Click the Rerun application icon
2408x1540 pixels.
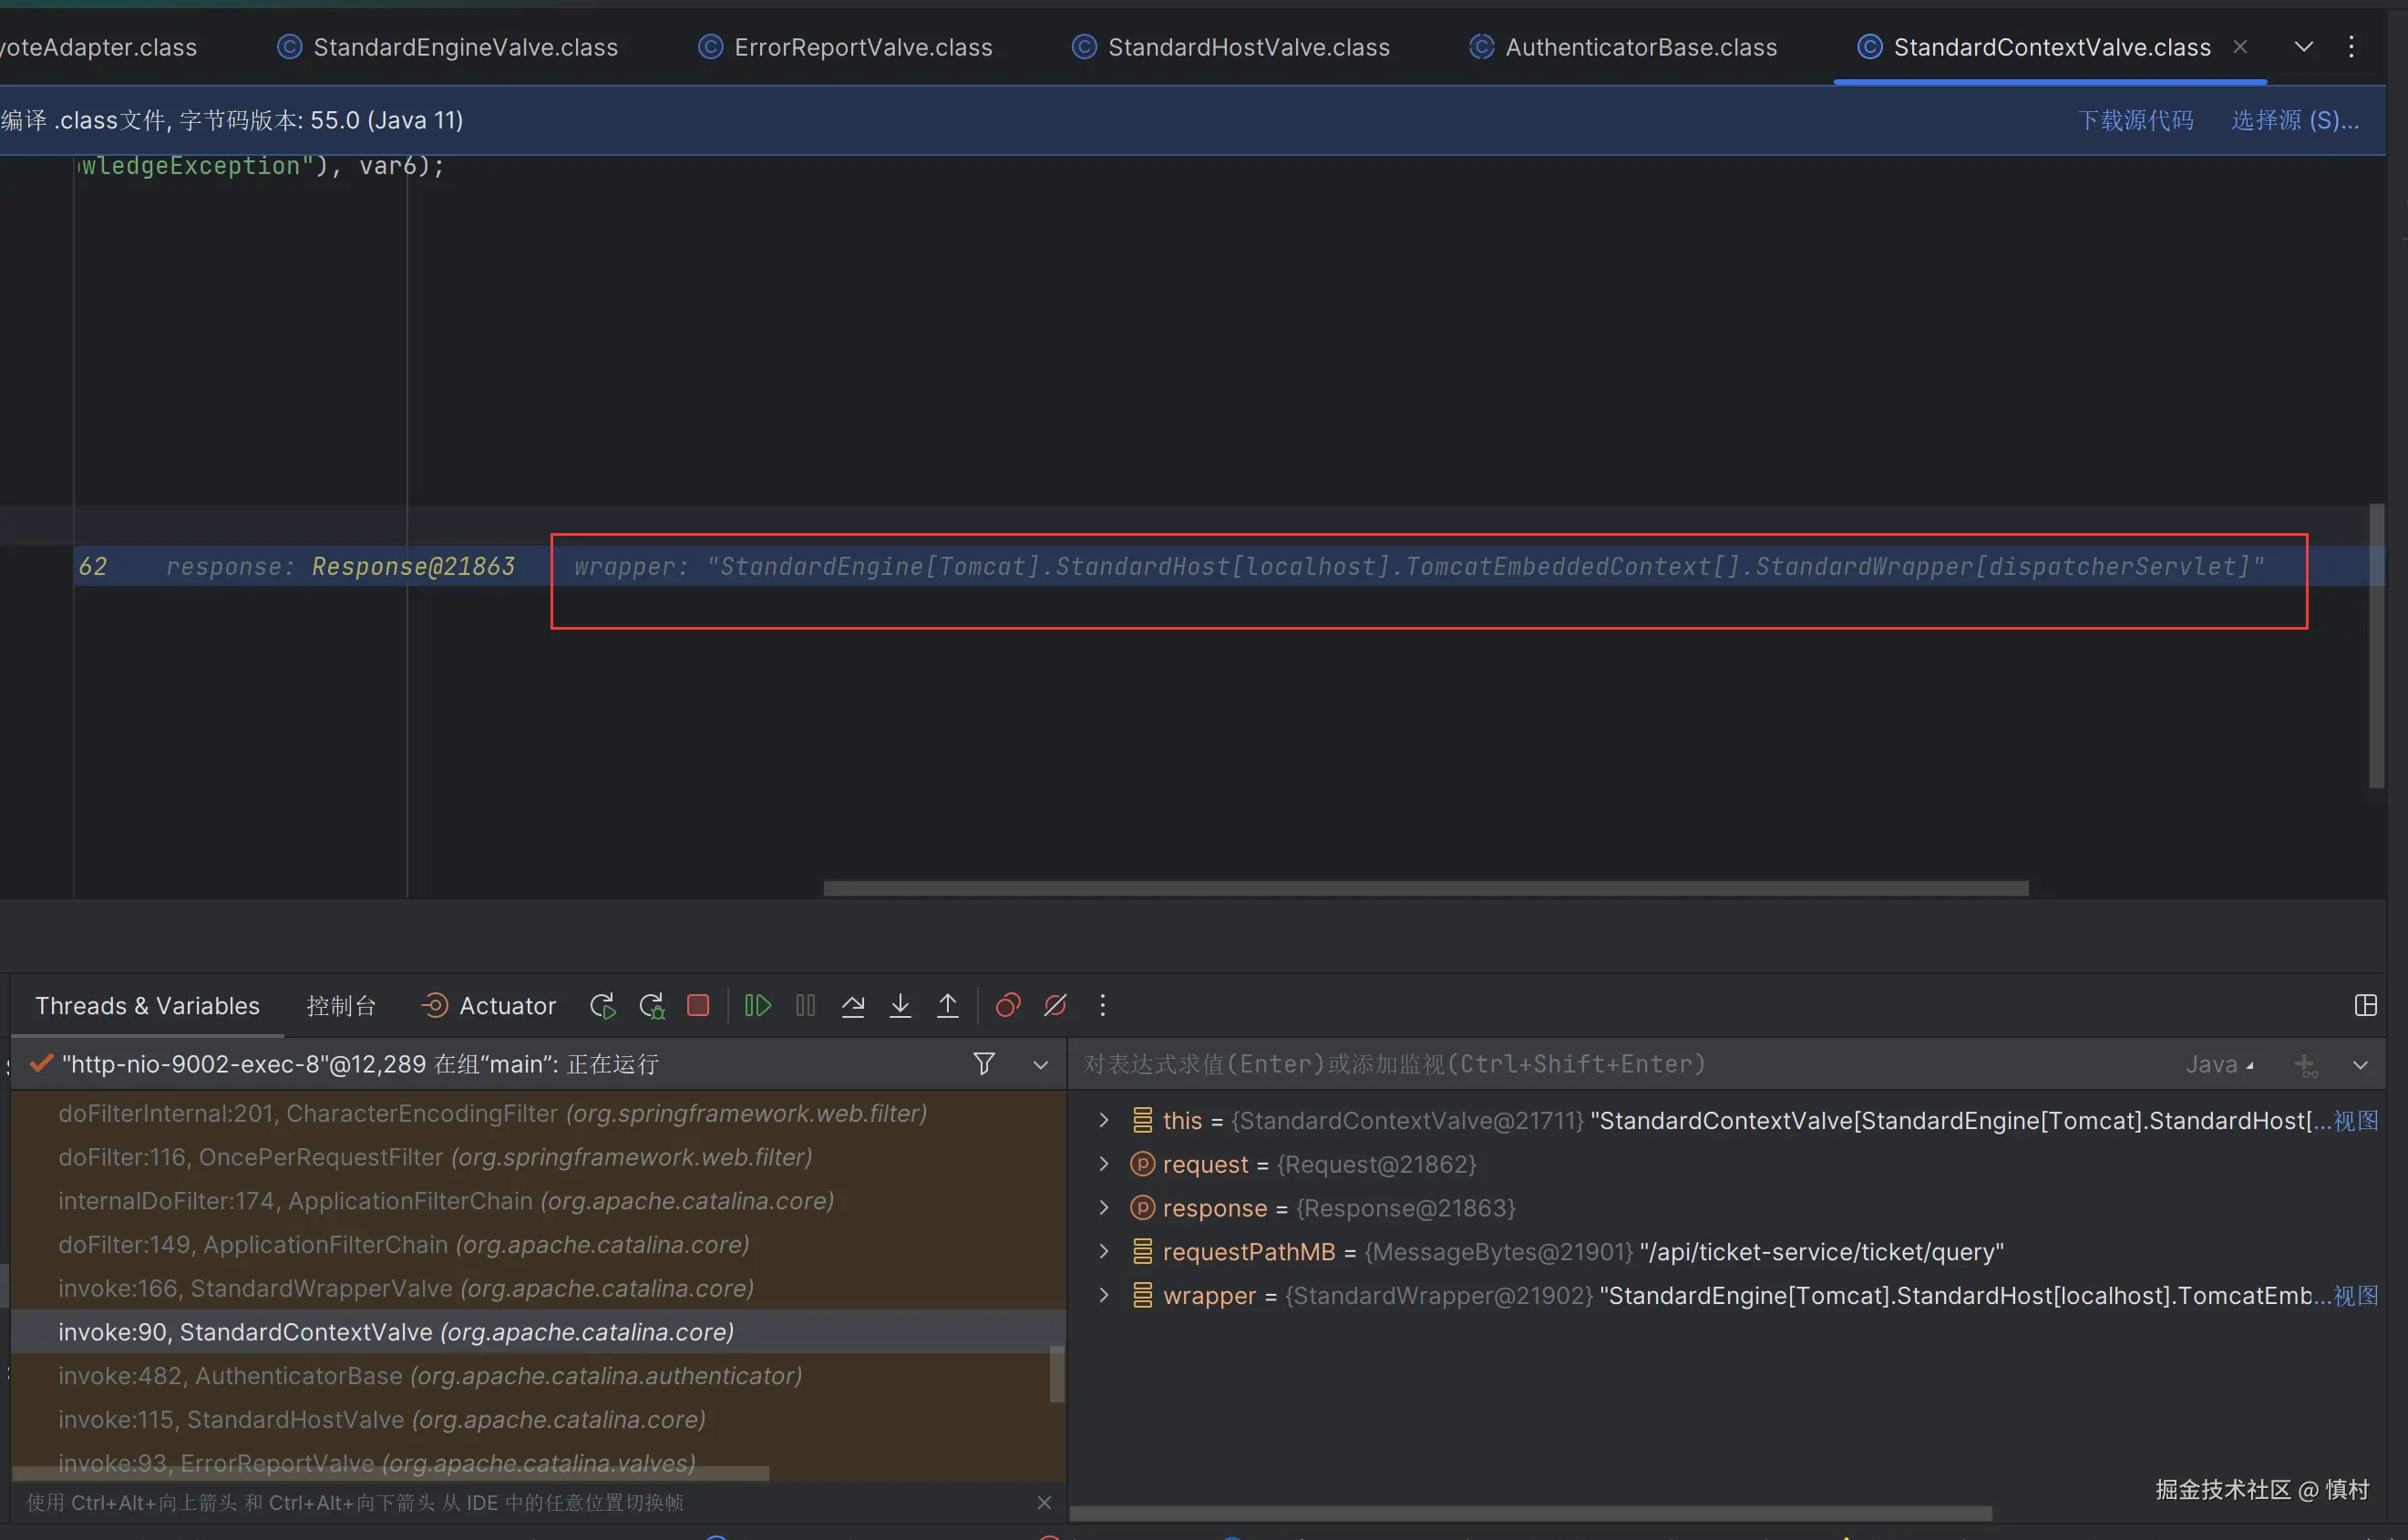click(602, 1005)
